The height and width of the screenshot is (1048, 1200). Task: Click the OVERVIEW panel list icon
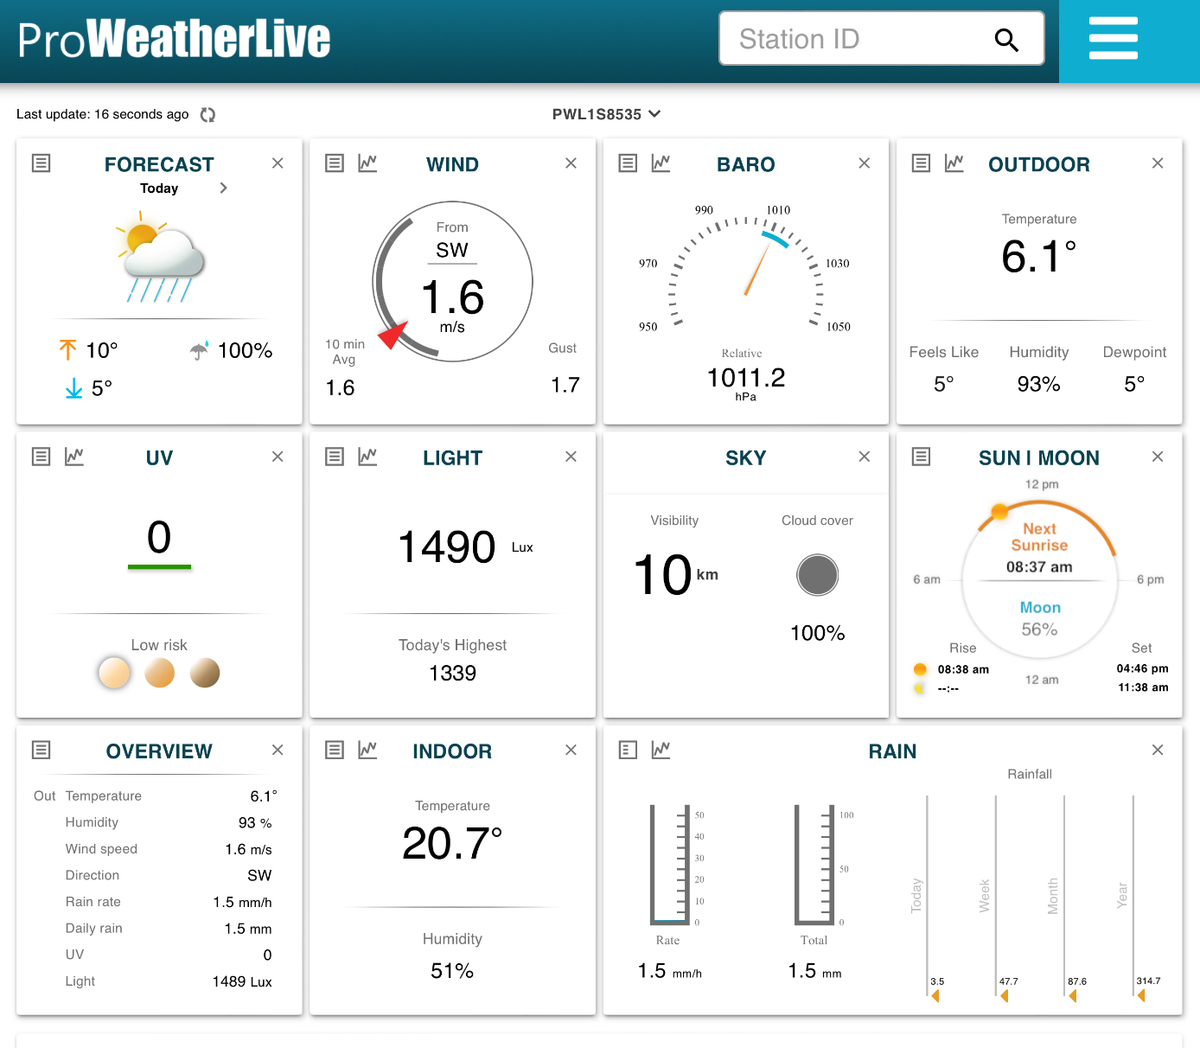pyautogui.click(x=41, y=749)
